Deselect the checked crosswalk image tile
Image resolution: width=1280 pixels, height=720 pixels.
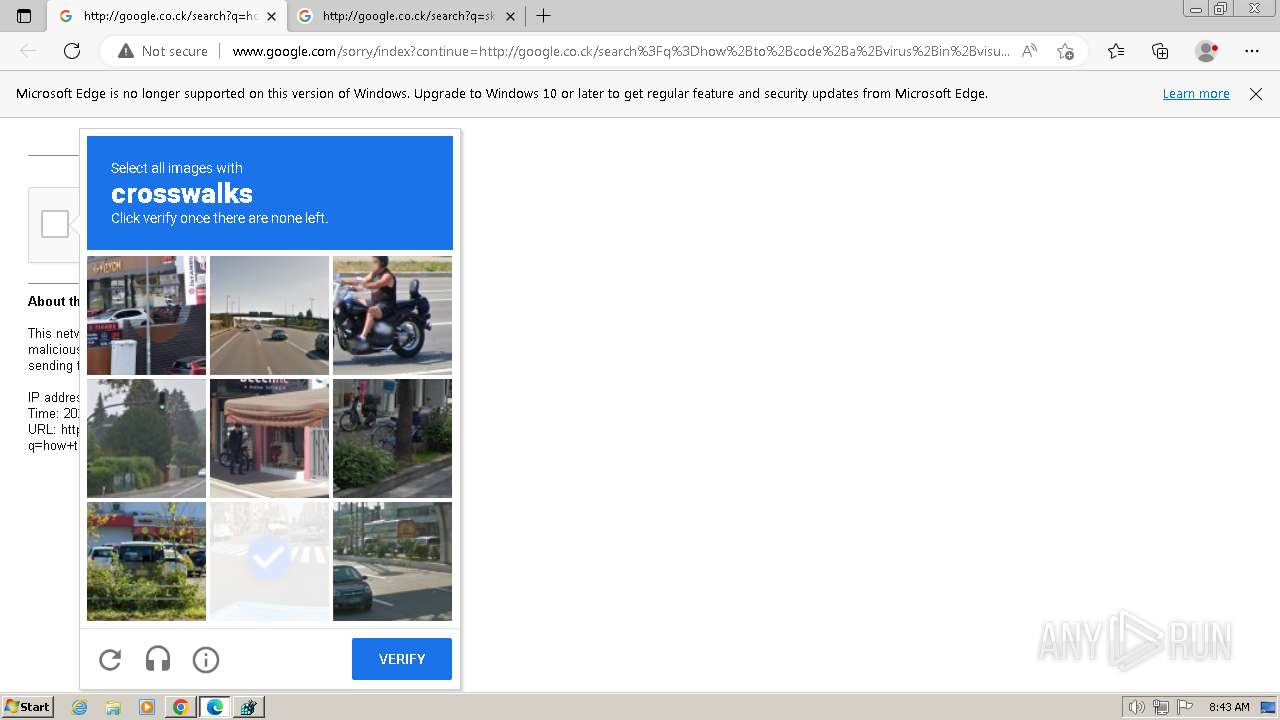pyautogui.click(x=269, y=561)
